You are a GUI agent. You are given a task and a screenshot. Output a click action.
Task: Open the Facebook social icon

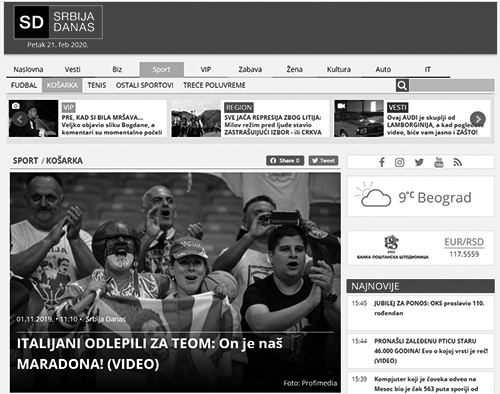tap(382, 162)
